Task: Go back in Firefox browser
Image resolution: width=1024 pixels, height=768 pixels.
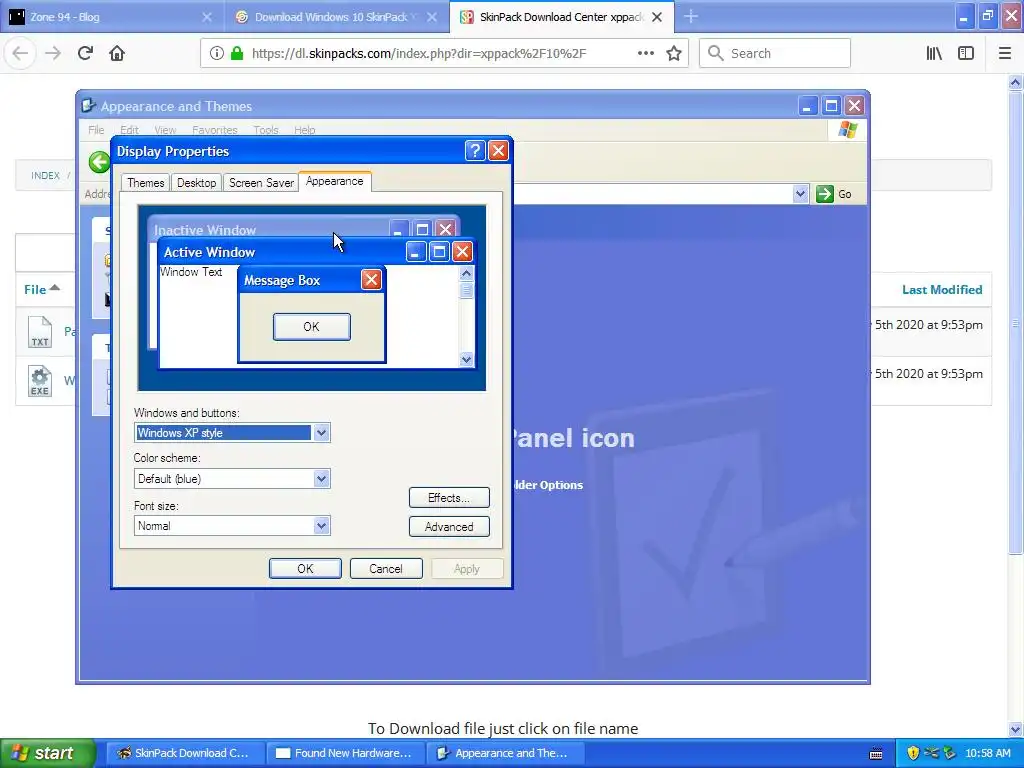Action: pyautogui.click(x=20, y=53)
